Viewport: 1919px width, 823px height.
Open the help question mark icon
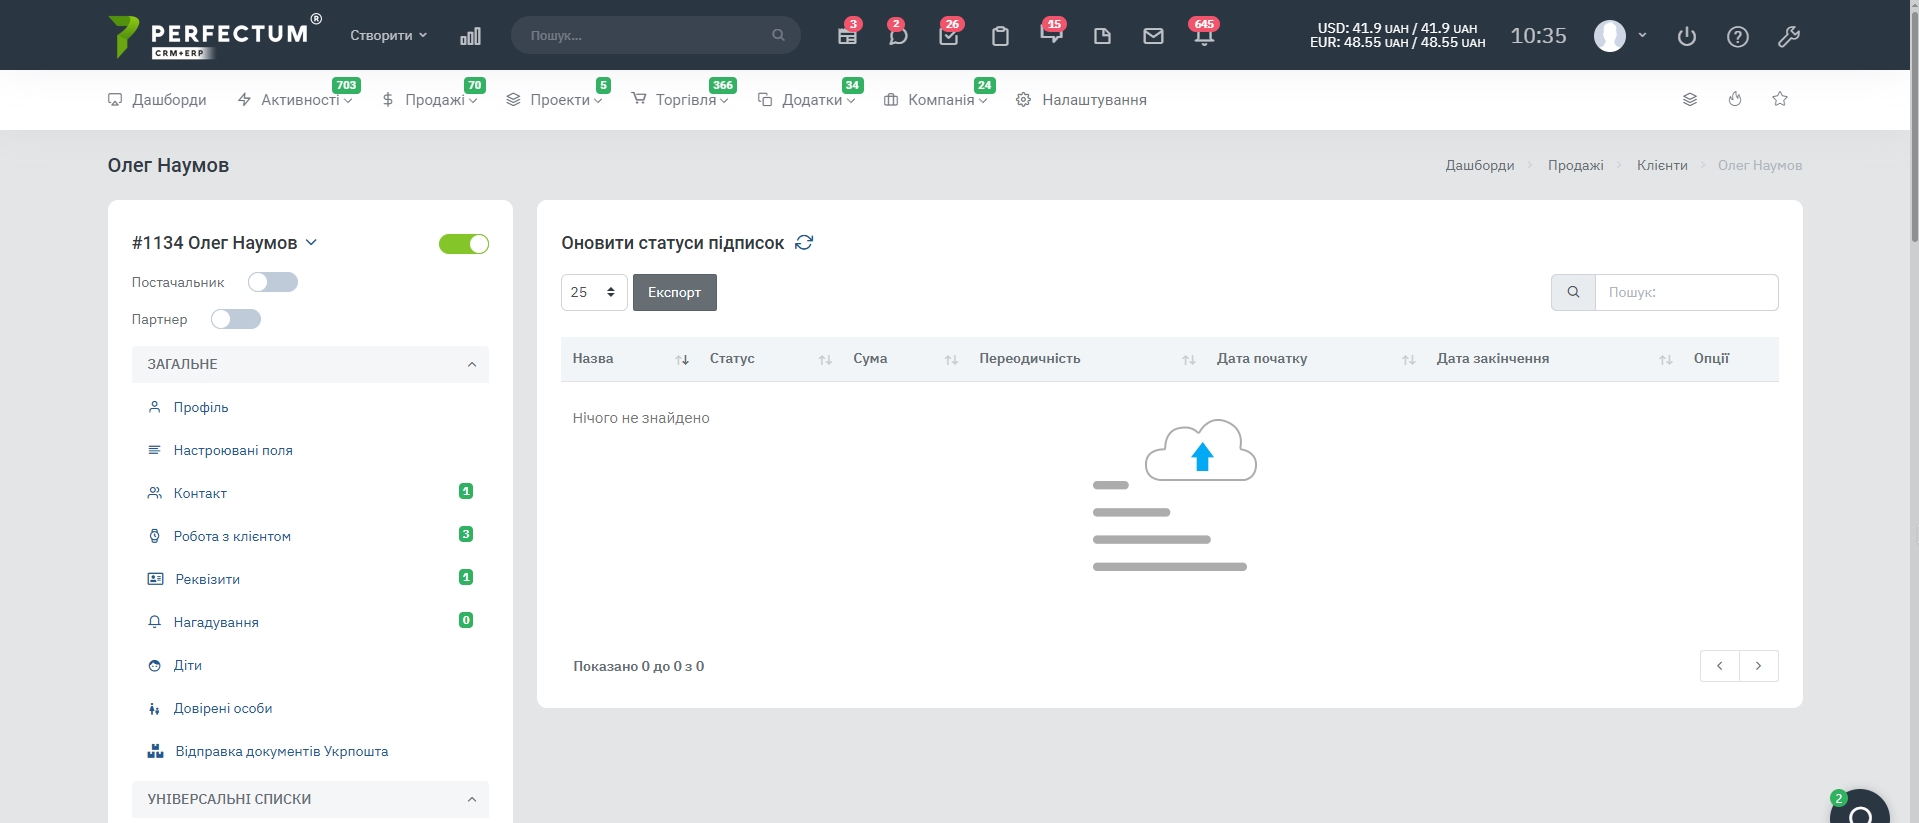pos(1738,37)
